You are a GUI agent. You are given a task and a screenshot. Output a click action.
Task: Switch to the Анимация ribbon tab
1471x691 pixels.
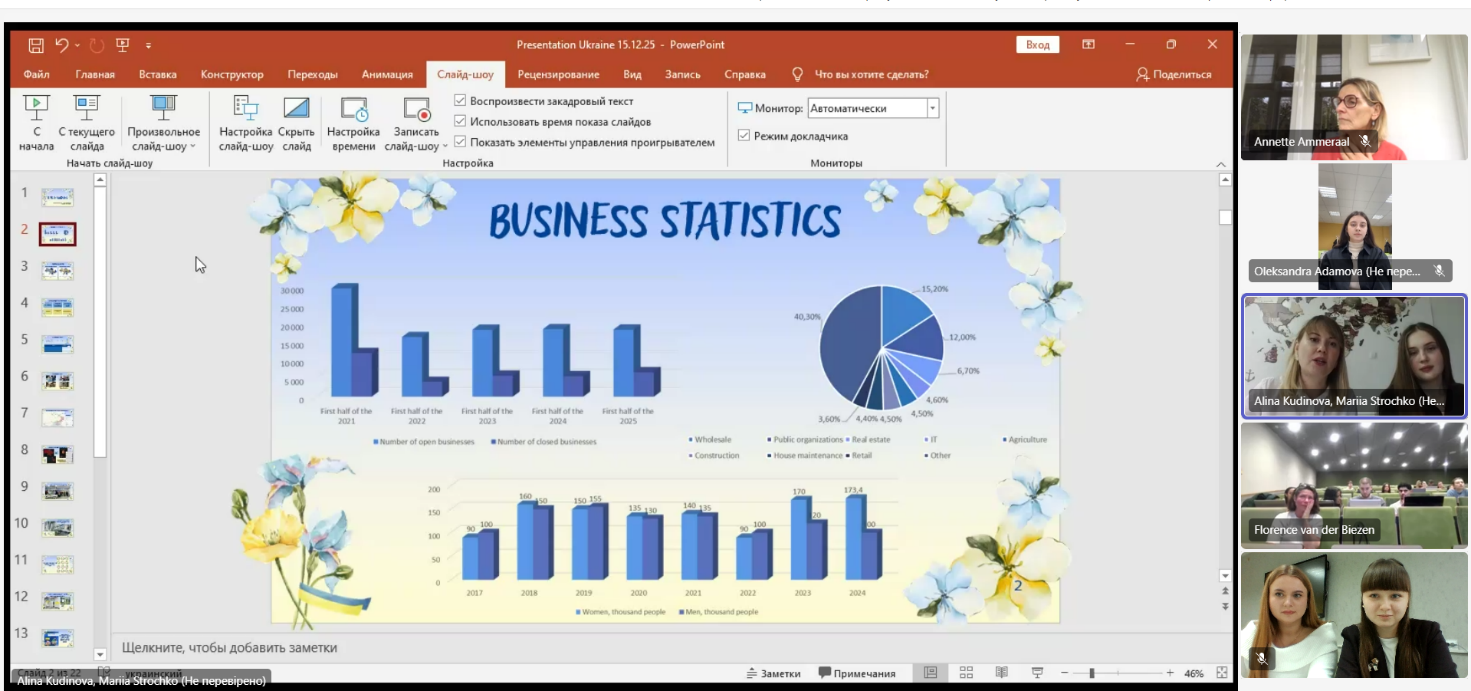387,74
